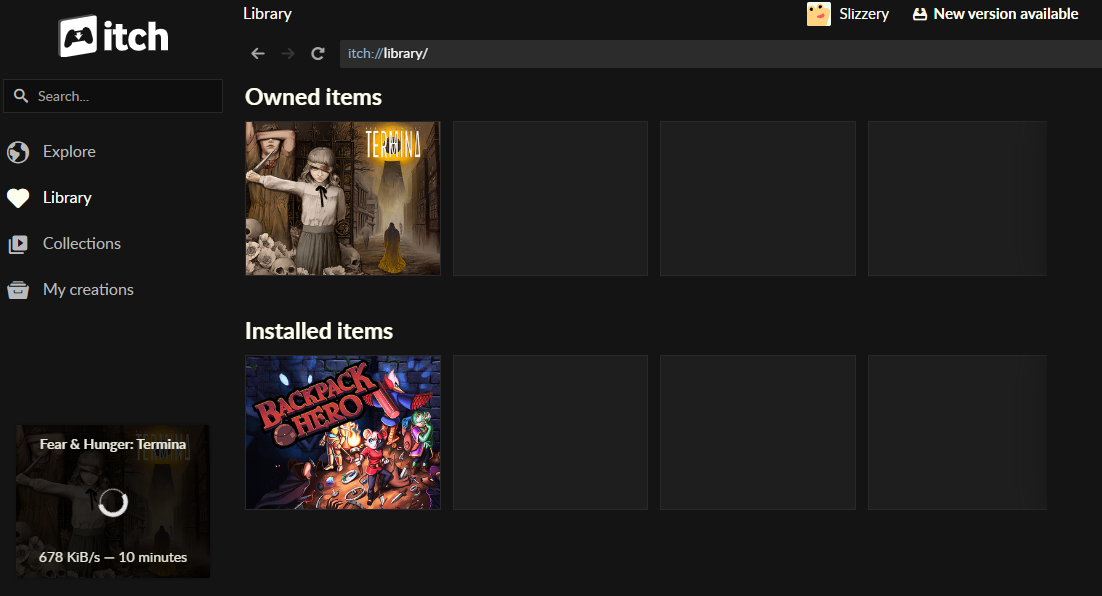Click the Library page title at top

coord(267,14)
